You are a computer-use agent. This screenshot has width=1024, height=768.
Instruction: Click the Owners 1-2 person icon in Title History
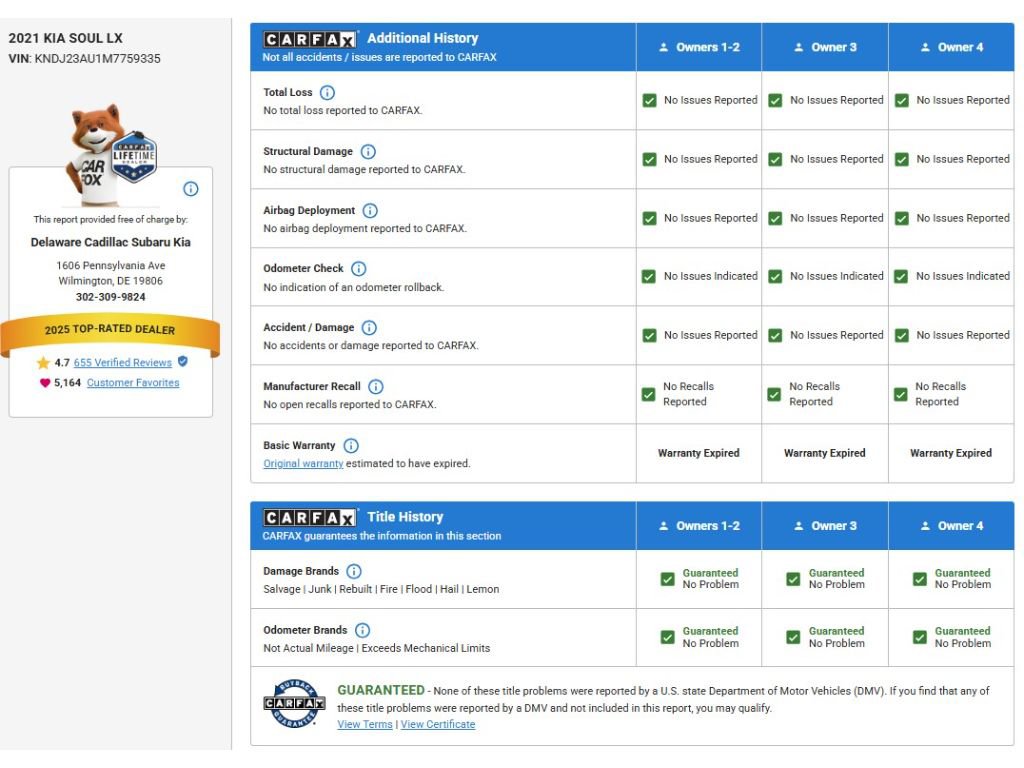click(664, 526)
